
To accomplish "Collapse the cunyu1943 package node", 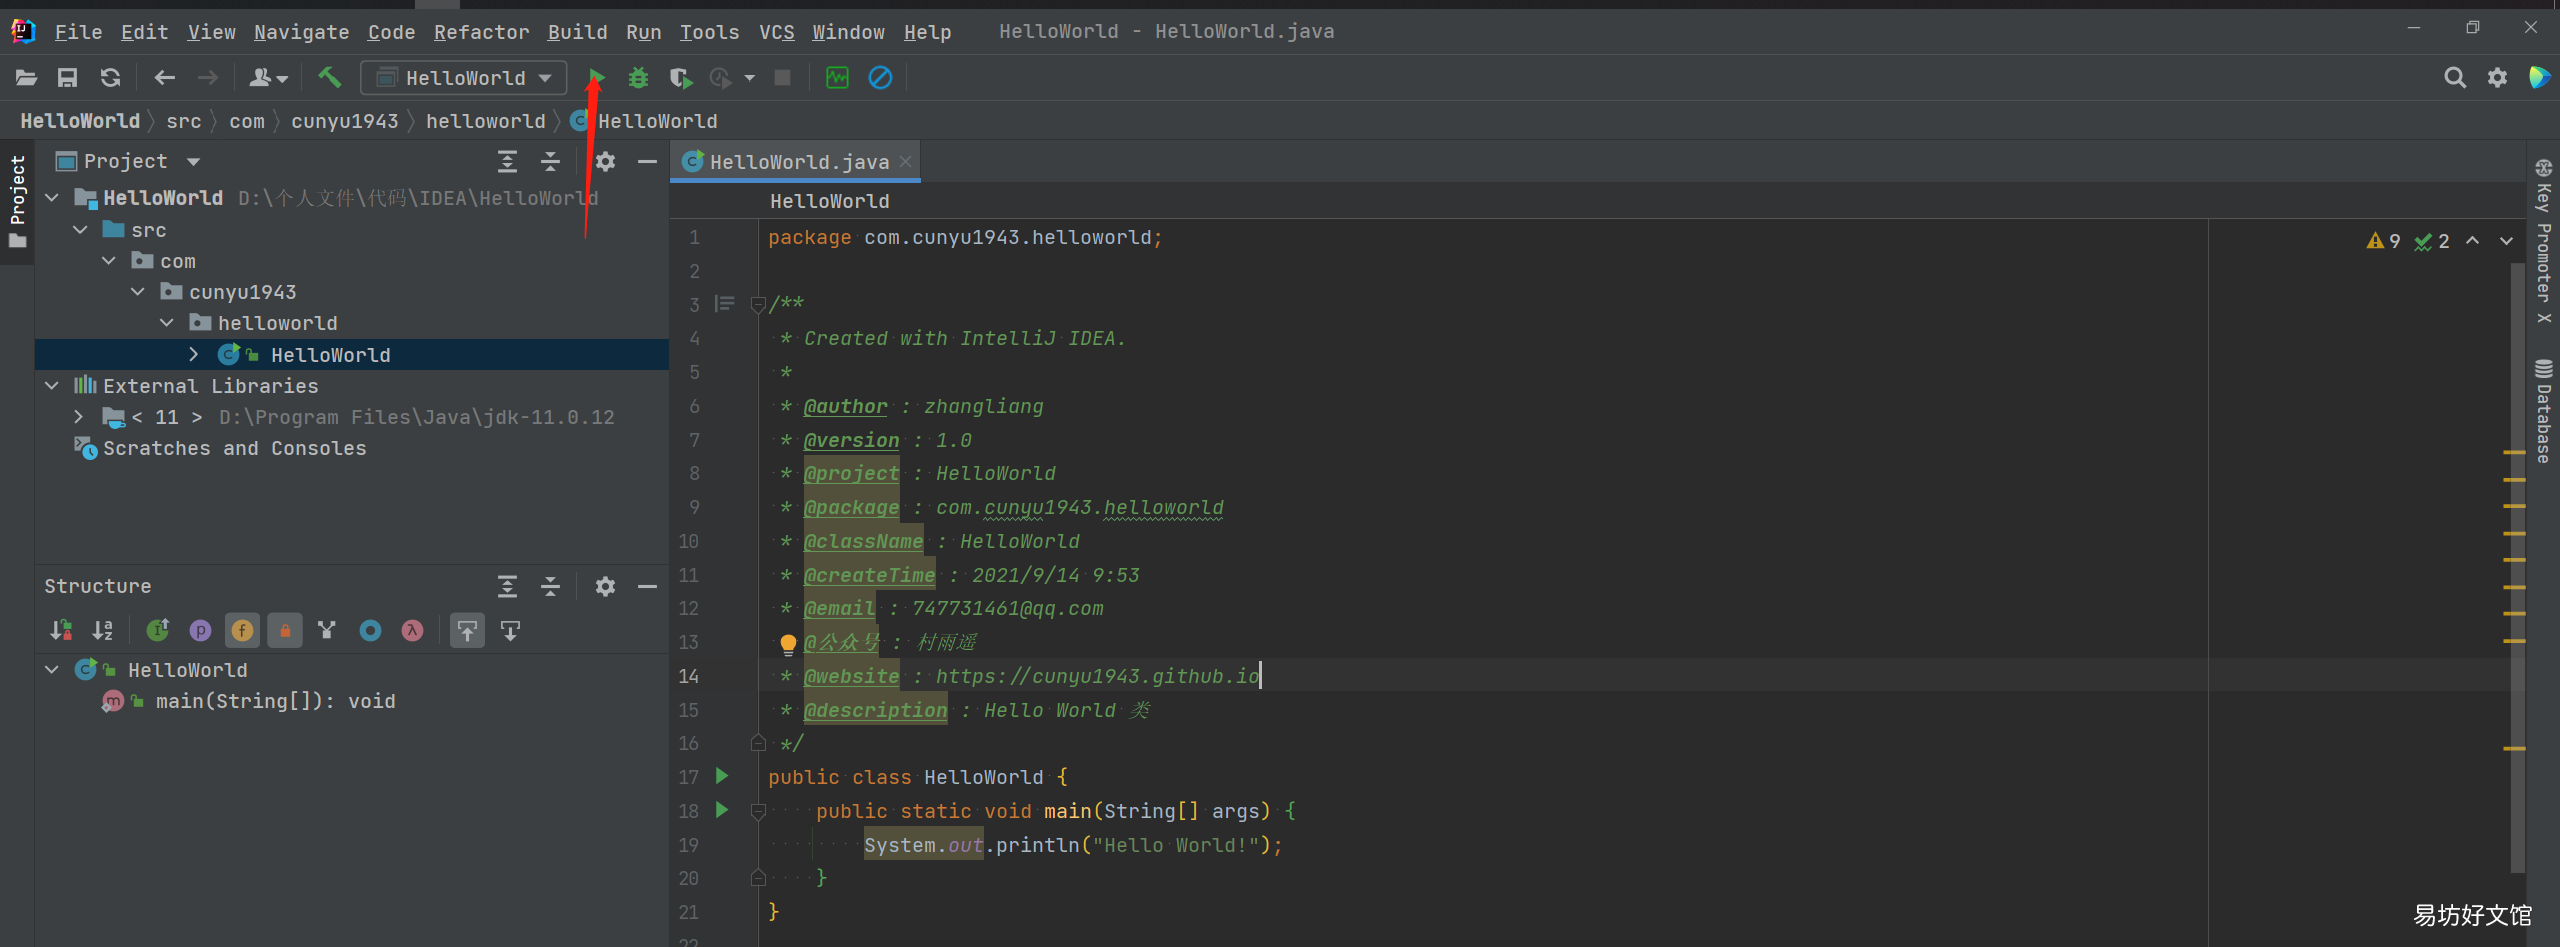I will click(x=138, y=292).
